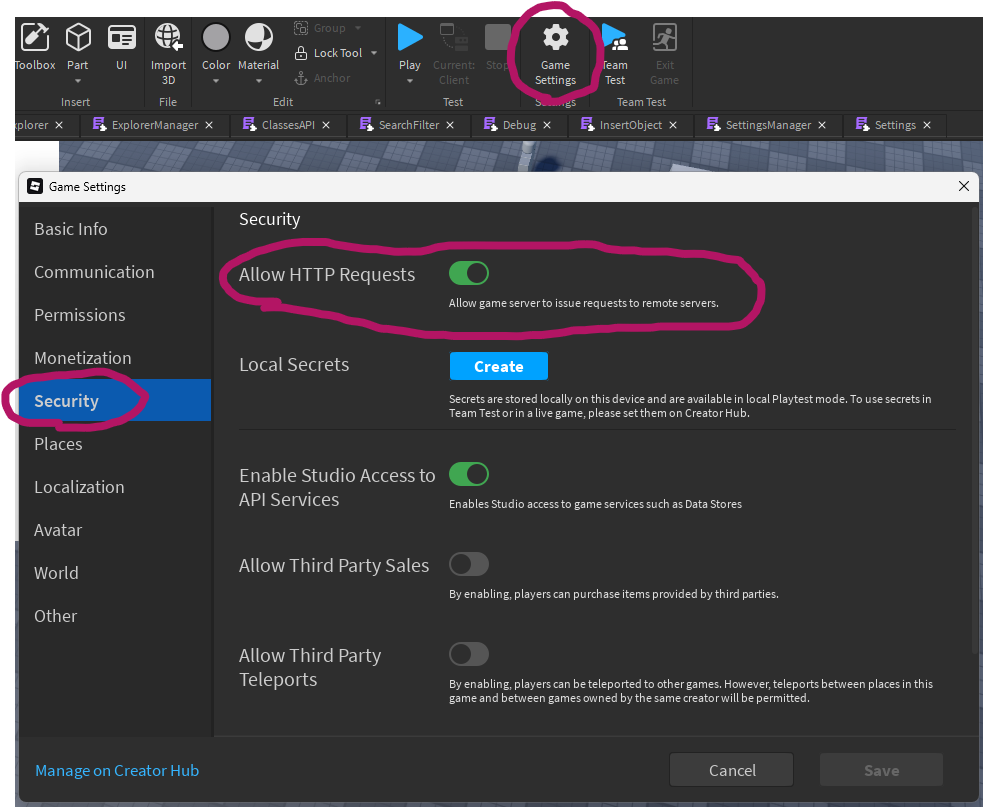Screen dimensions: 983x807
Task: Click the Team Test icon
Action: tap(615, 37)
